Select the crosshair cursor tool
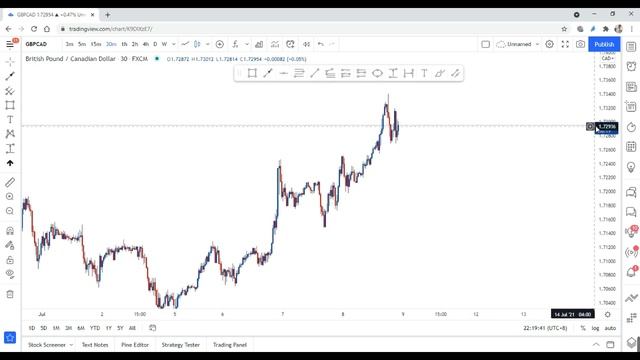This screenshot has height=360, width=640. 10,62
